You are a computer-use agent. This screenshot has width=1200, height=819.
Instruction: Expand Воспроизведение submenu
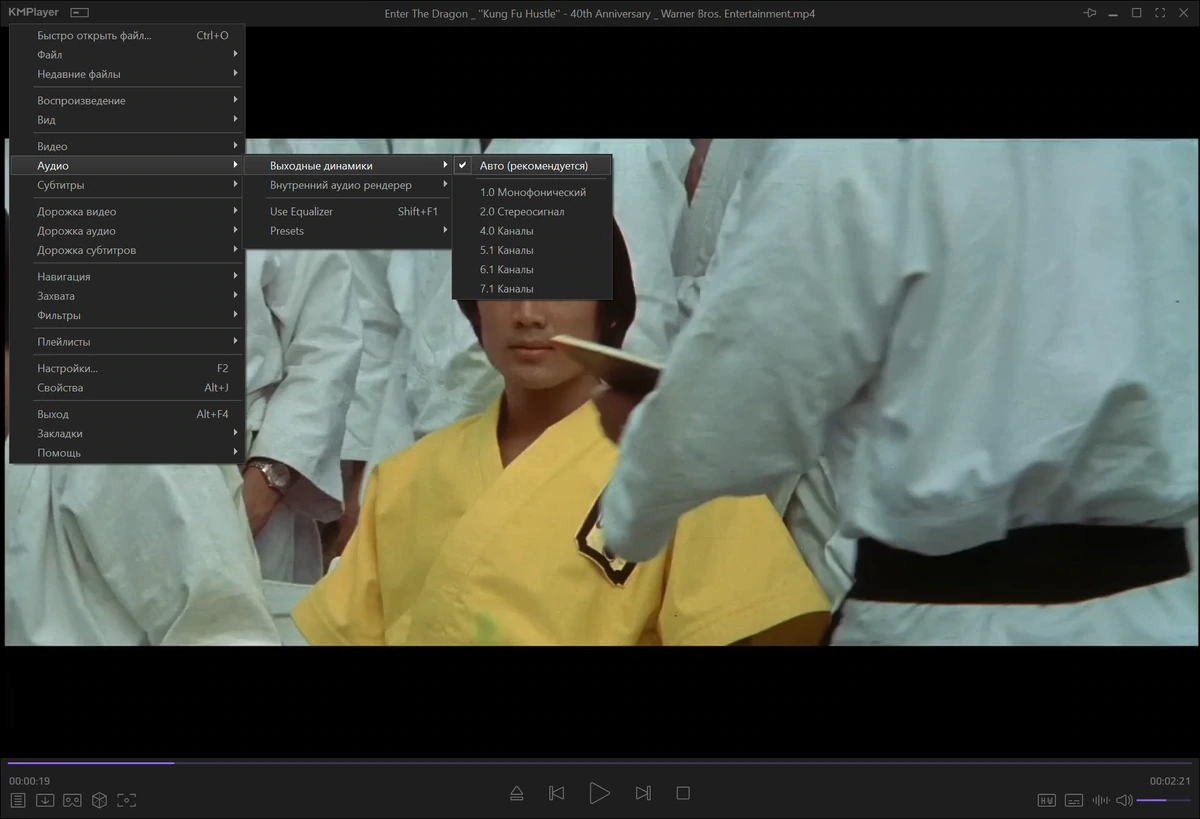pyautogui.click(x=127, y=101)
